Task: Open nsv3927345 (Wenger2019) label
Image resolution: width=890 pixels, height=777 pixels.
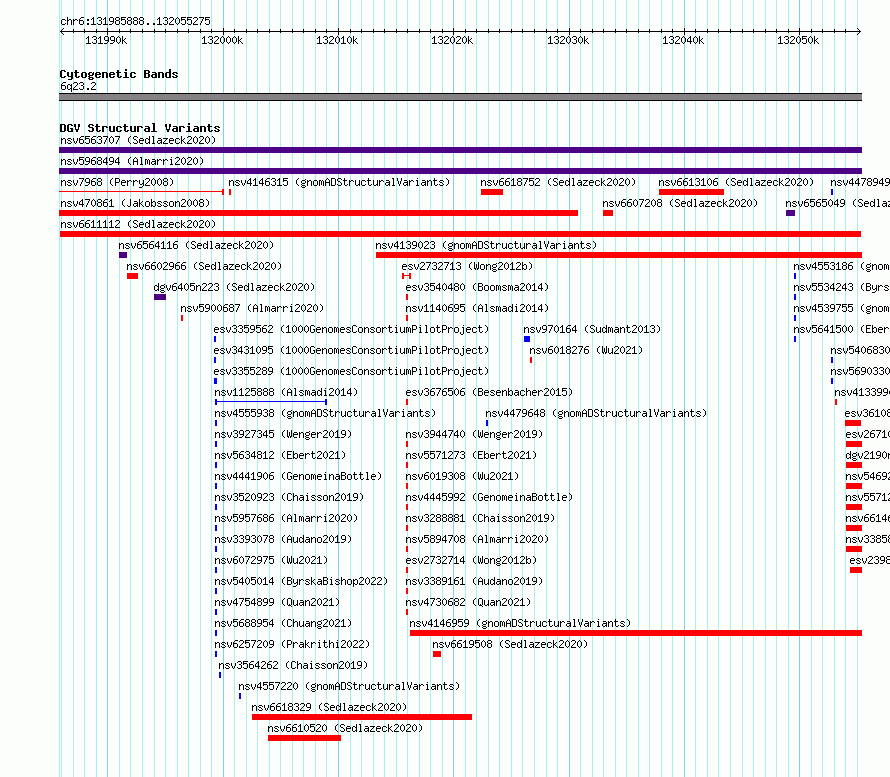Action: (283, 434)
